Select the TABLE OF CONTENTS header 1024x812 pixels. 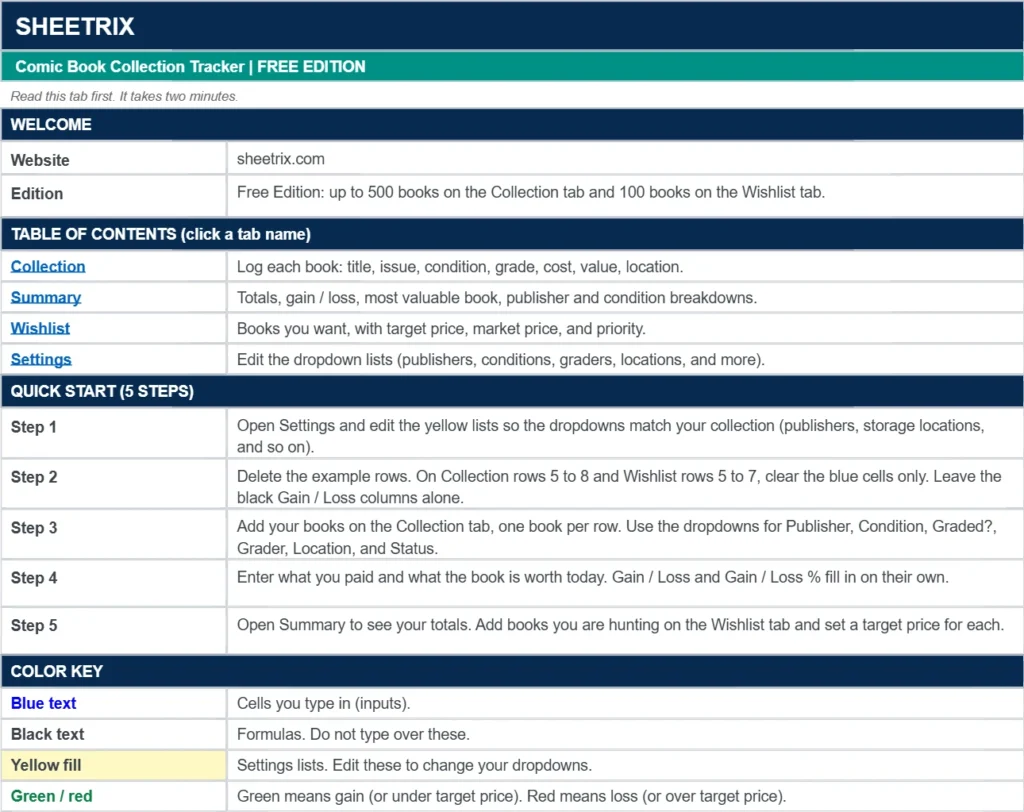click(512, 235)
